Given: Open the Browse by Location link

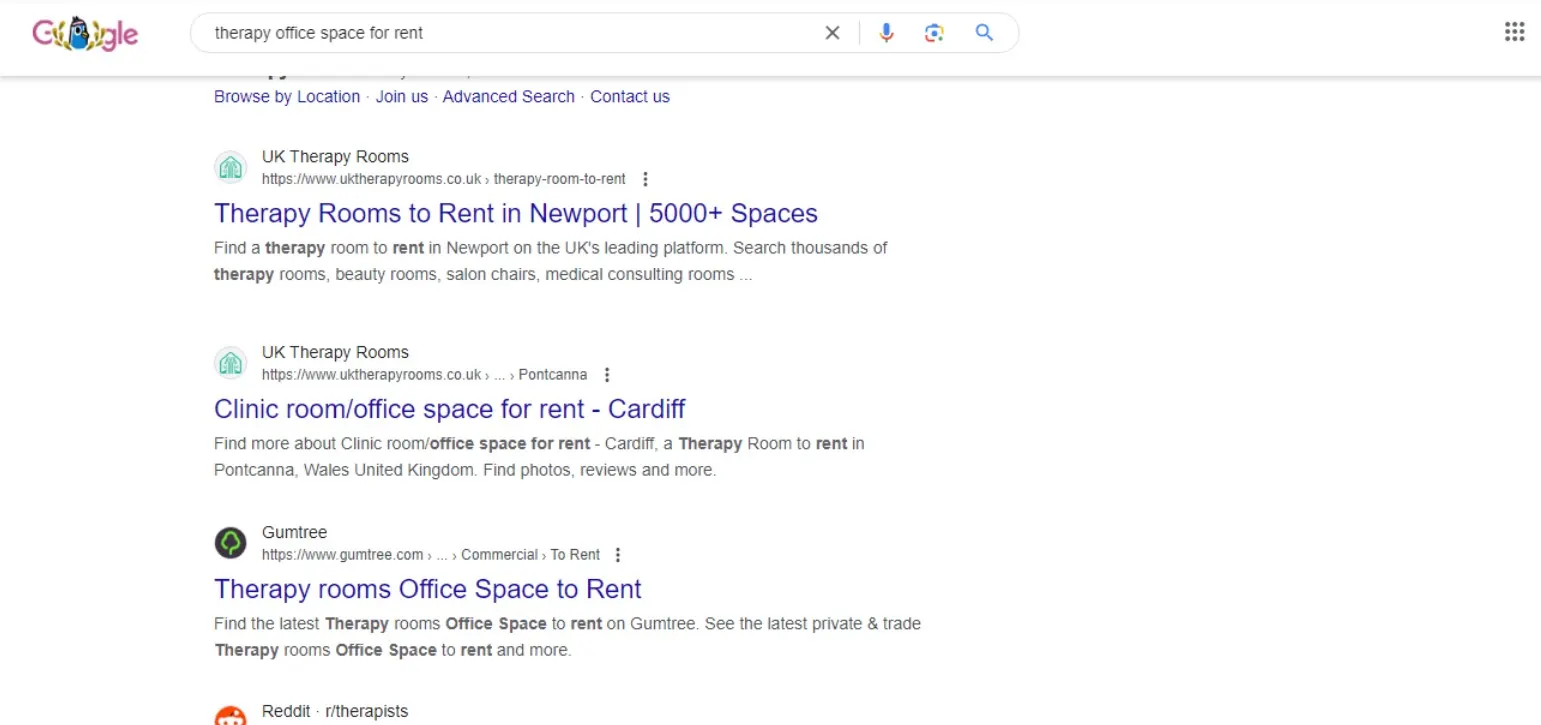Looking at the screenshot, I should click(x=287, y=97).
